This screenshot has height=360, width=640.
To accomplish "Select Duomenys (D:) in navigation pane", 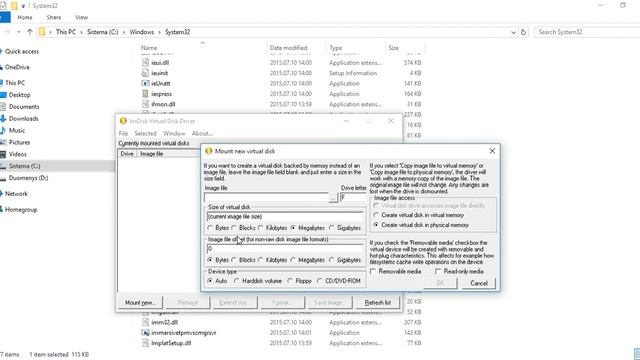I will click(x=28, y=178).
